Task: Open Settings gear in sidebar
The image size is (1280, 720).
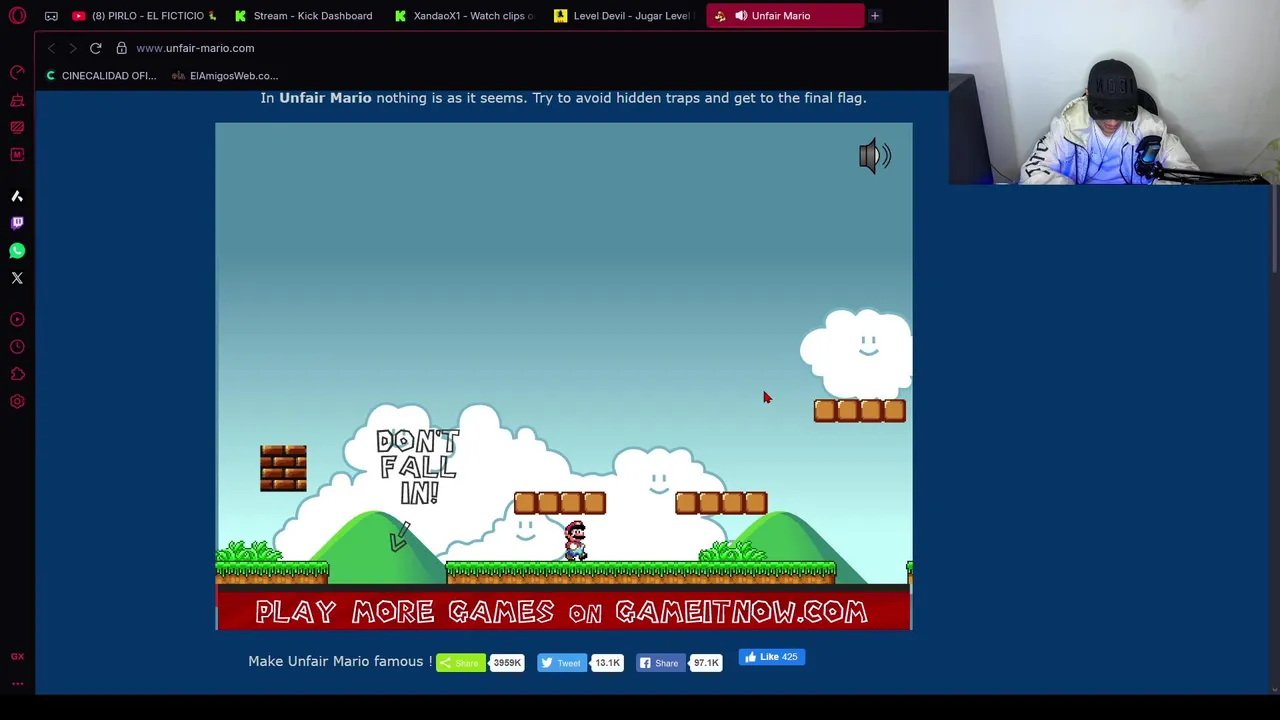Action: pyautogui.click(x=17, y=401)
